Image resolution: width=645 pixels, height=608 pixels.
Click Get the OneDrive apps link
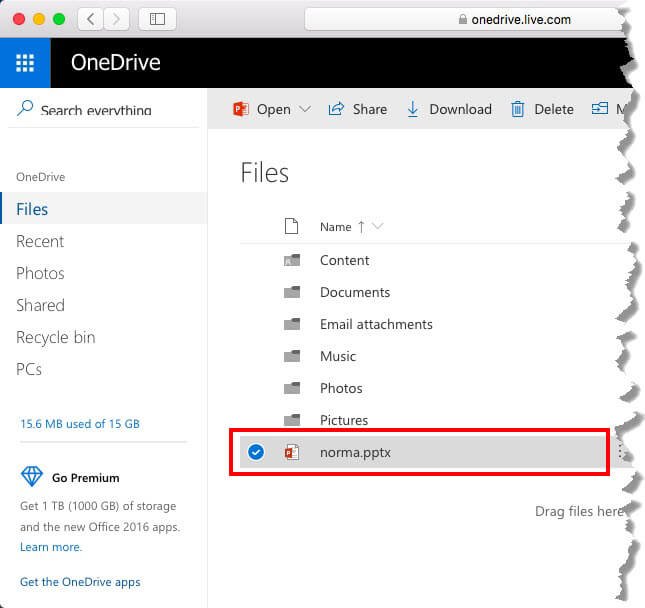point(80,582)
